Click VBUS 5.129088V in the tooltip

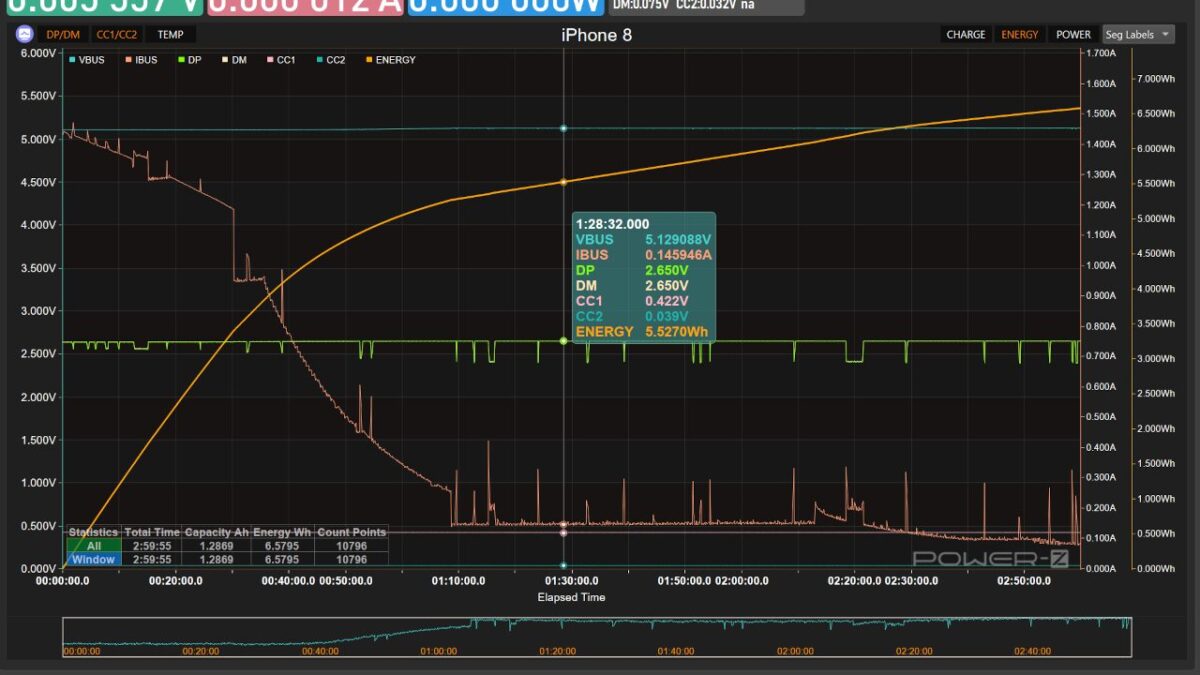click(644, 239)
